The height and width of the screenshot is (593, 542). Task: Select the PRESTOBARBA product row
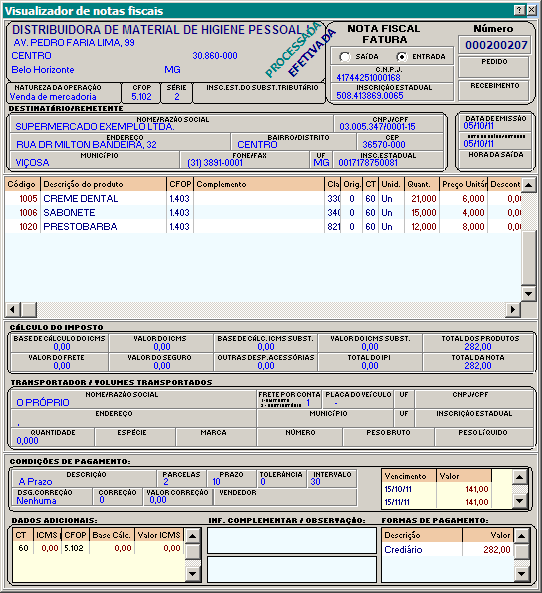(x=263, y=227)
